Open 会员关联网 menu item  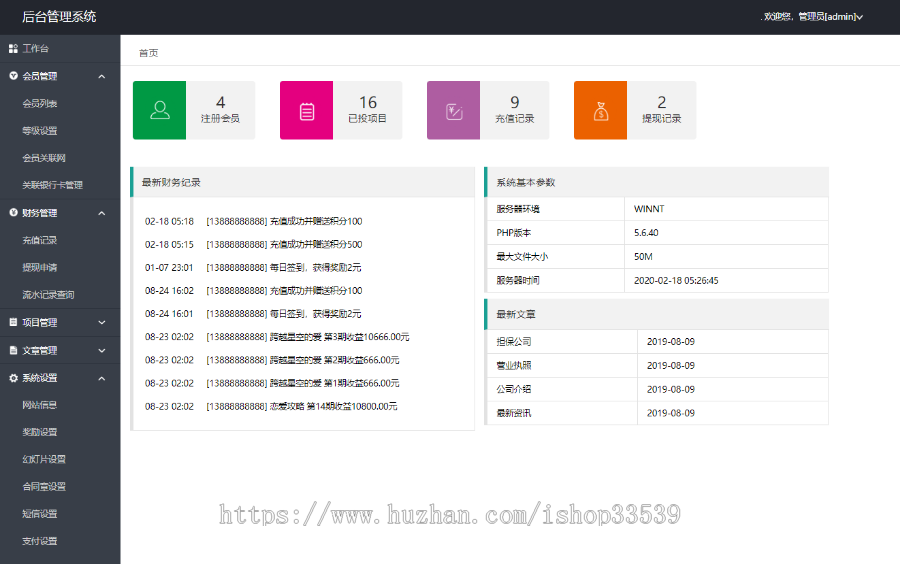44,158
